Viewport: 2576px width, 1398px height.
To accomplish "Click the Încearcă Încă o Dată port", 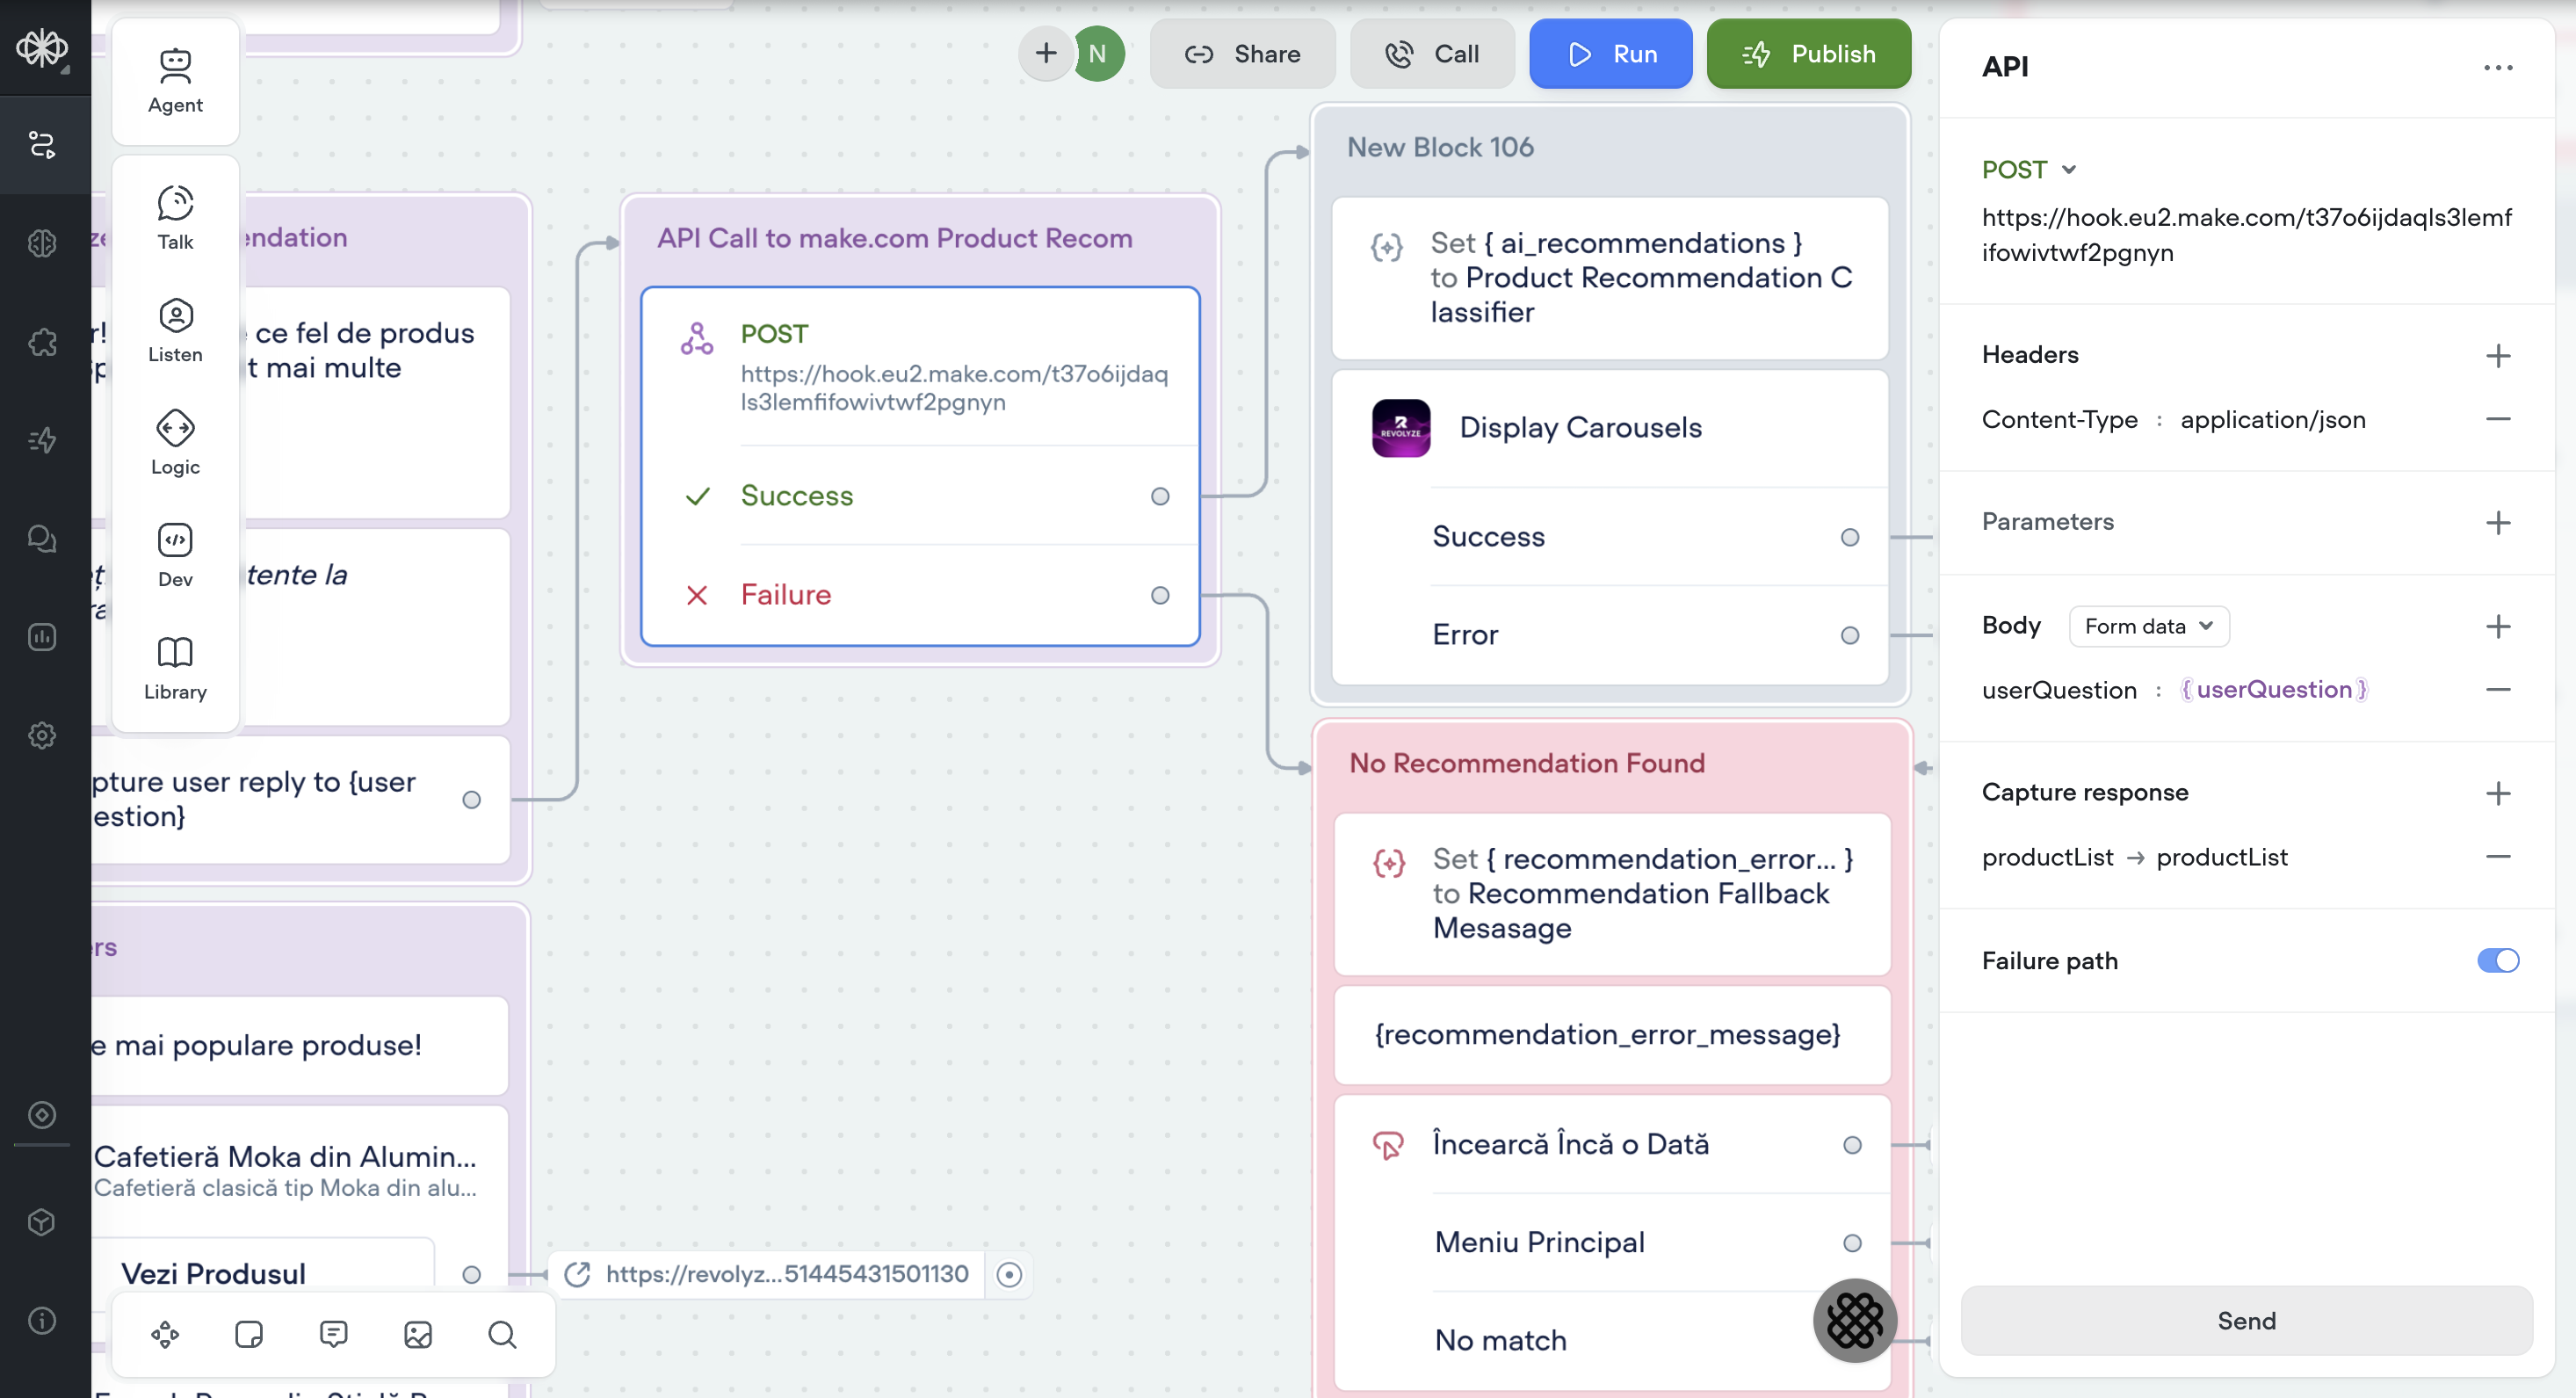I will point(1852,1145).
